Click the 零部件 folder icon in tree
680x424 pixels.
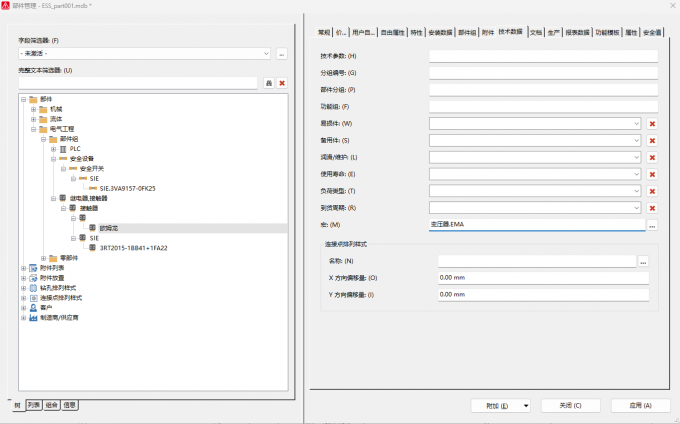click(x=53, y=258)
